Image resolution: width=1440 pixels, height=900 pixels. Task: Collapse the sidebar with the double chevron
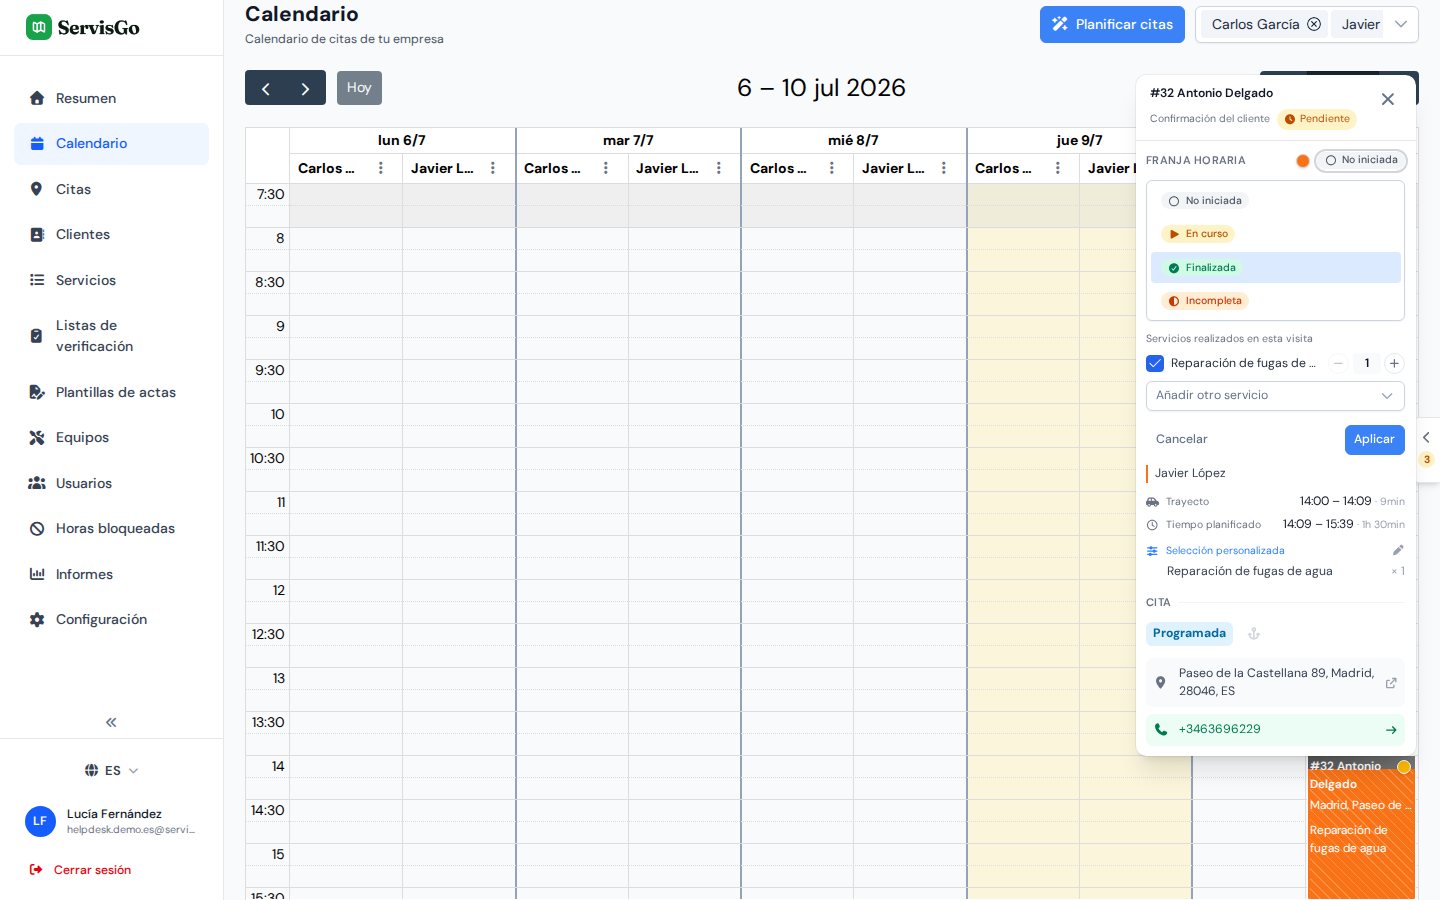[111, 722]
